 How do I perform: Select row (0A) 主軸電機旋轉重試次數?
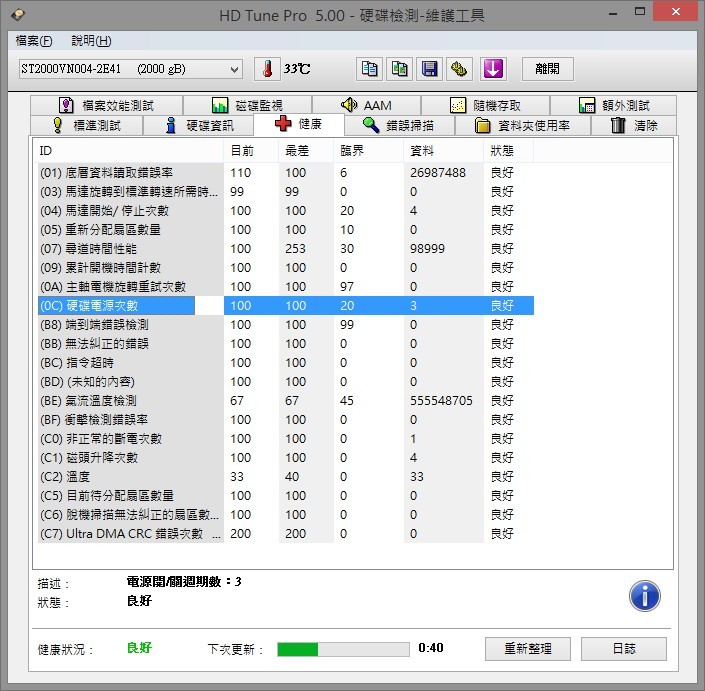286,286
